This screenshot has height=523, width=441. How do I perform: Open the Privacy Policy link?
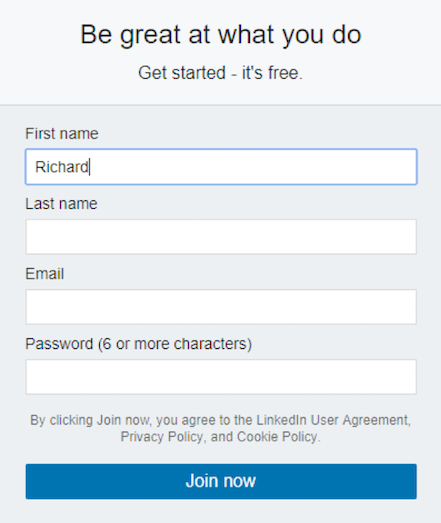coord(161,437)
